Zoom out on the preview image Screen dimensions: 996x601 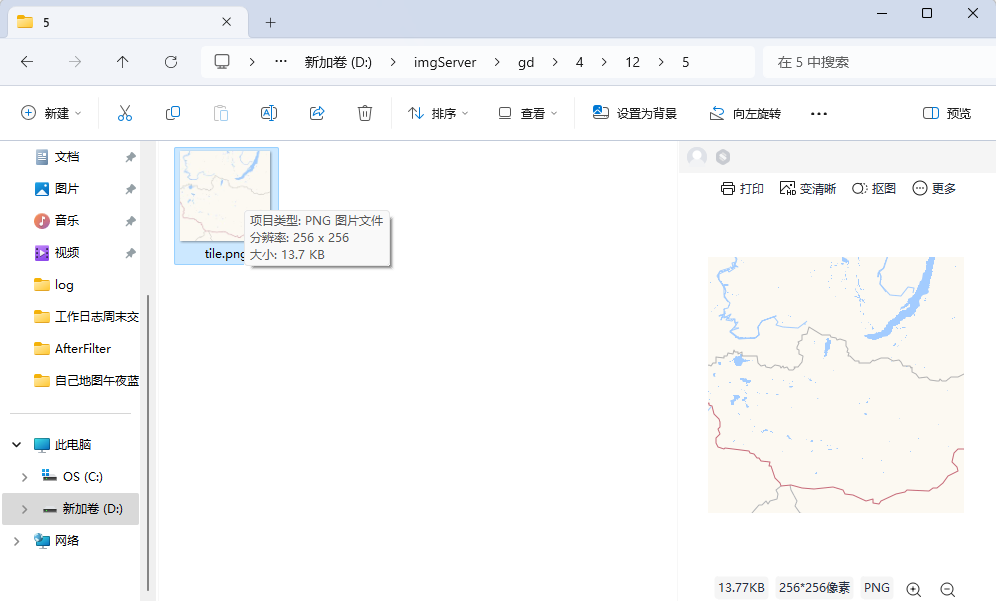point(948,589)
